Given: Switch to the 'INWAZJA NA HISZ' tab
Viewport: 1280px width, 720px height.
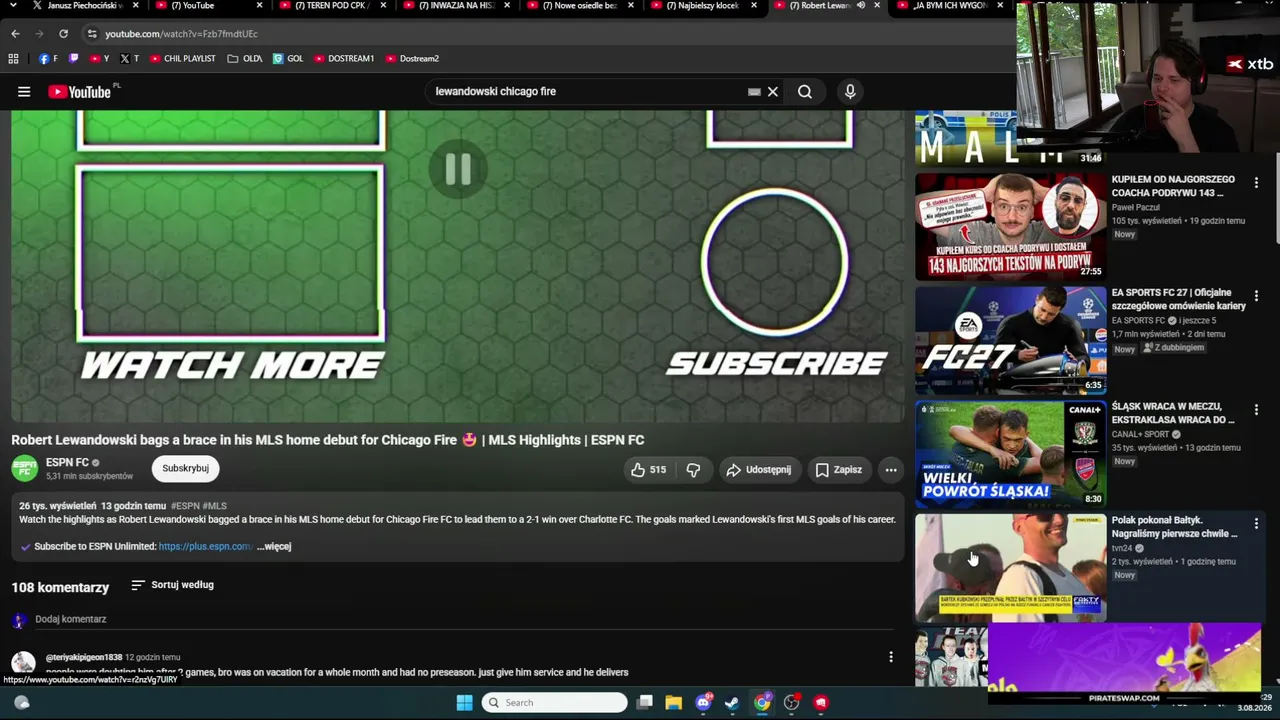Looking at the screenshot, I should point(454,6).
